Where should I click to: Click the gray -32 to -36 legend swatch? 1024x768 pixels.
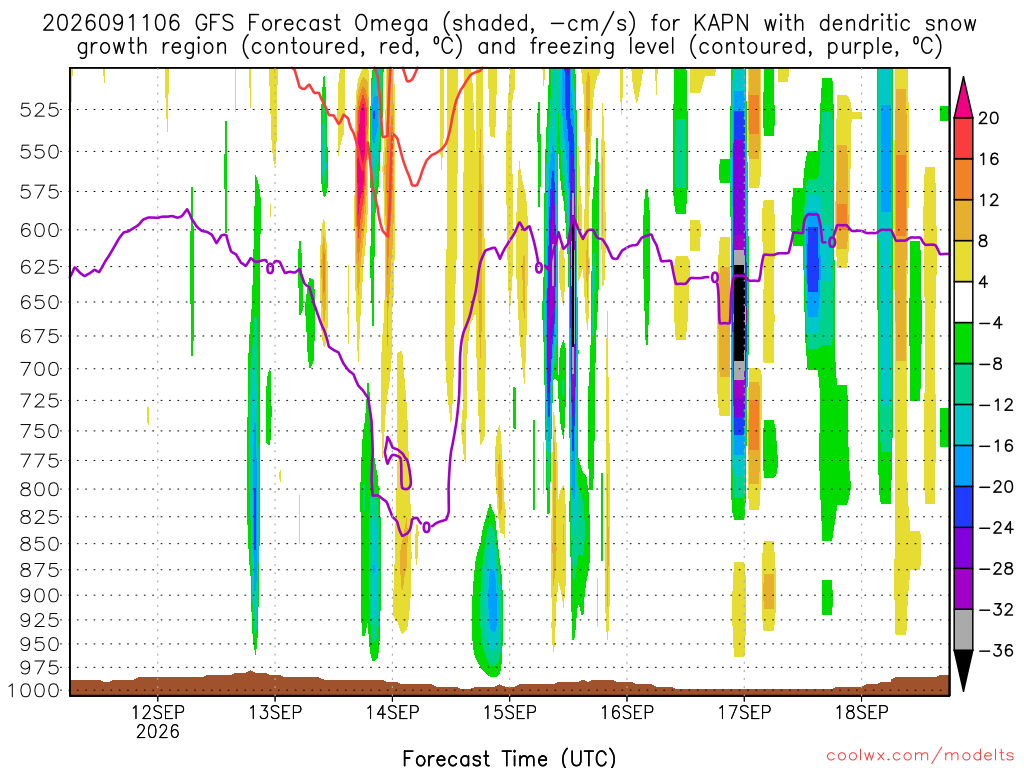tap(963, 630)
